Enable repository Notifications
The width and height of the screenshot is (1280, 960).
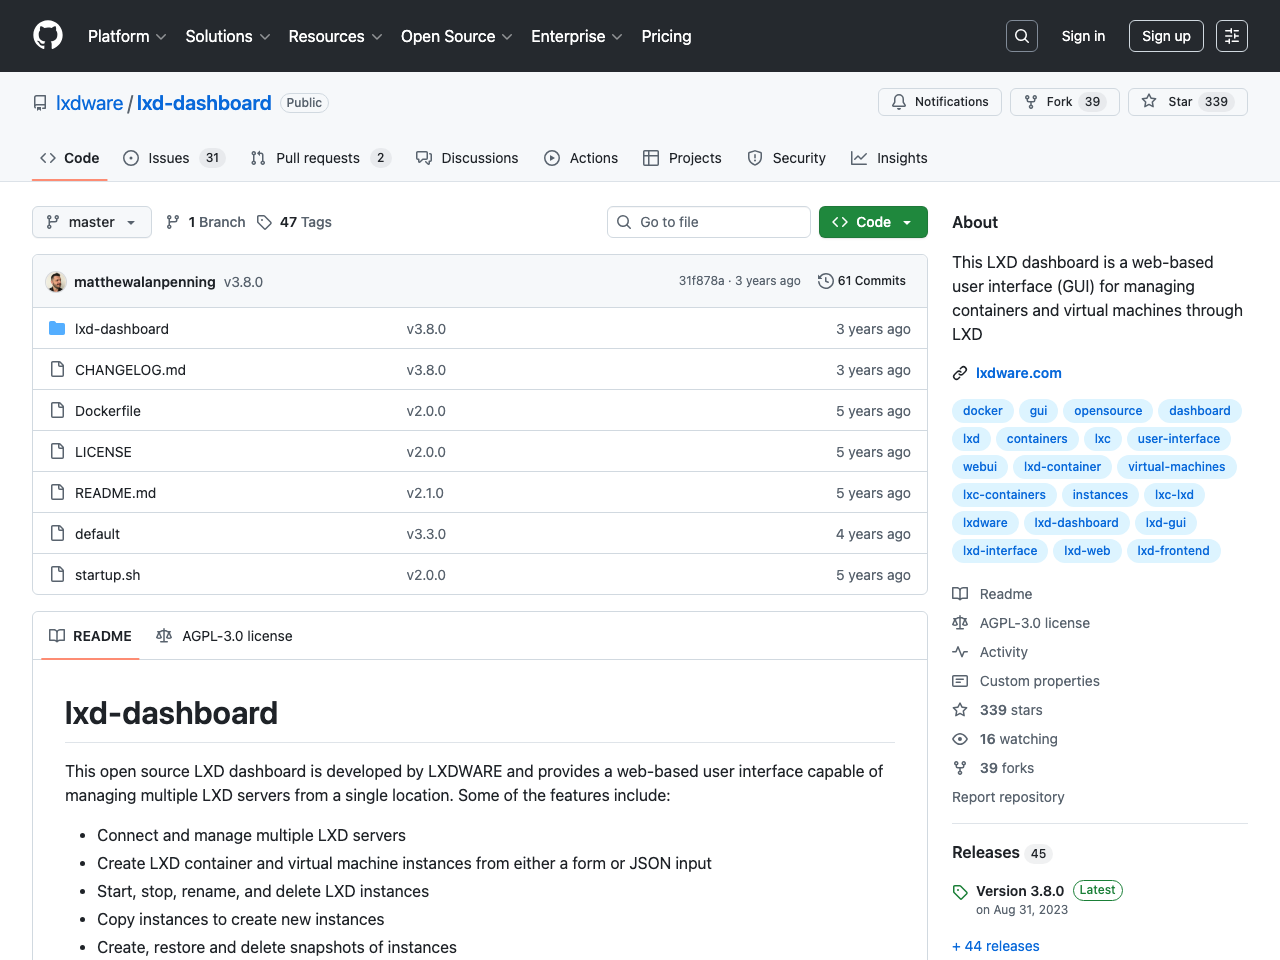point(939,101)
